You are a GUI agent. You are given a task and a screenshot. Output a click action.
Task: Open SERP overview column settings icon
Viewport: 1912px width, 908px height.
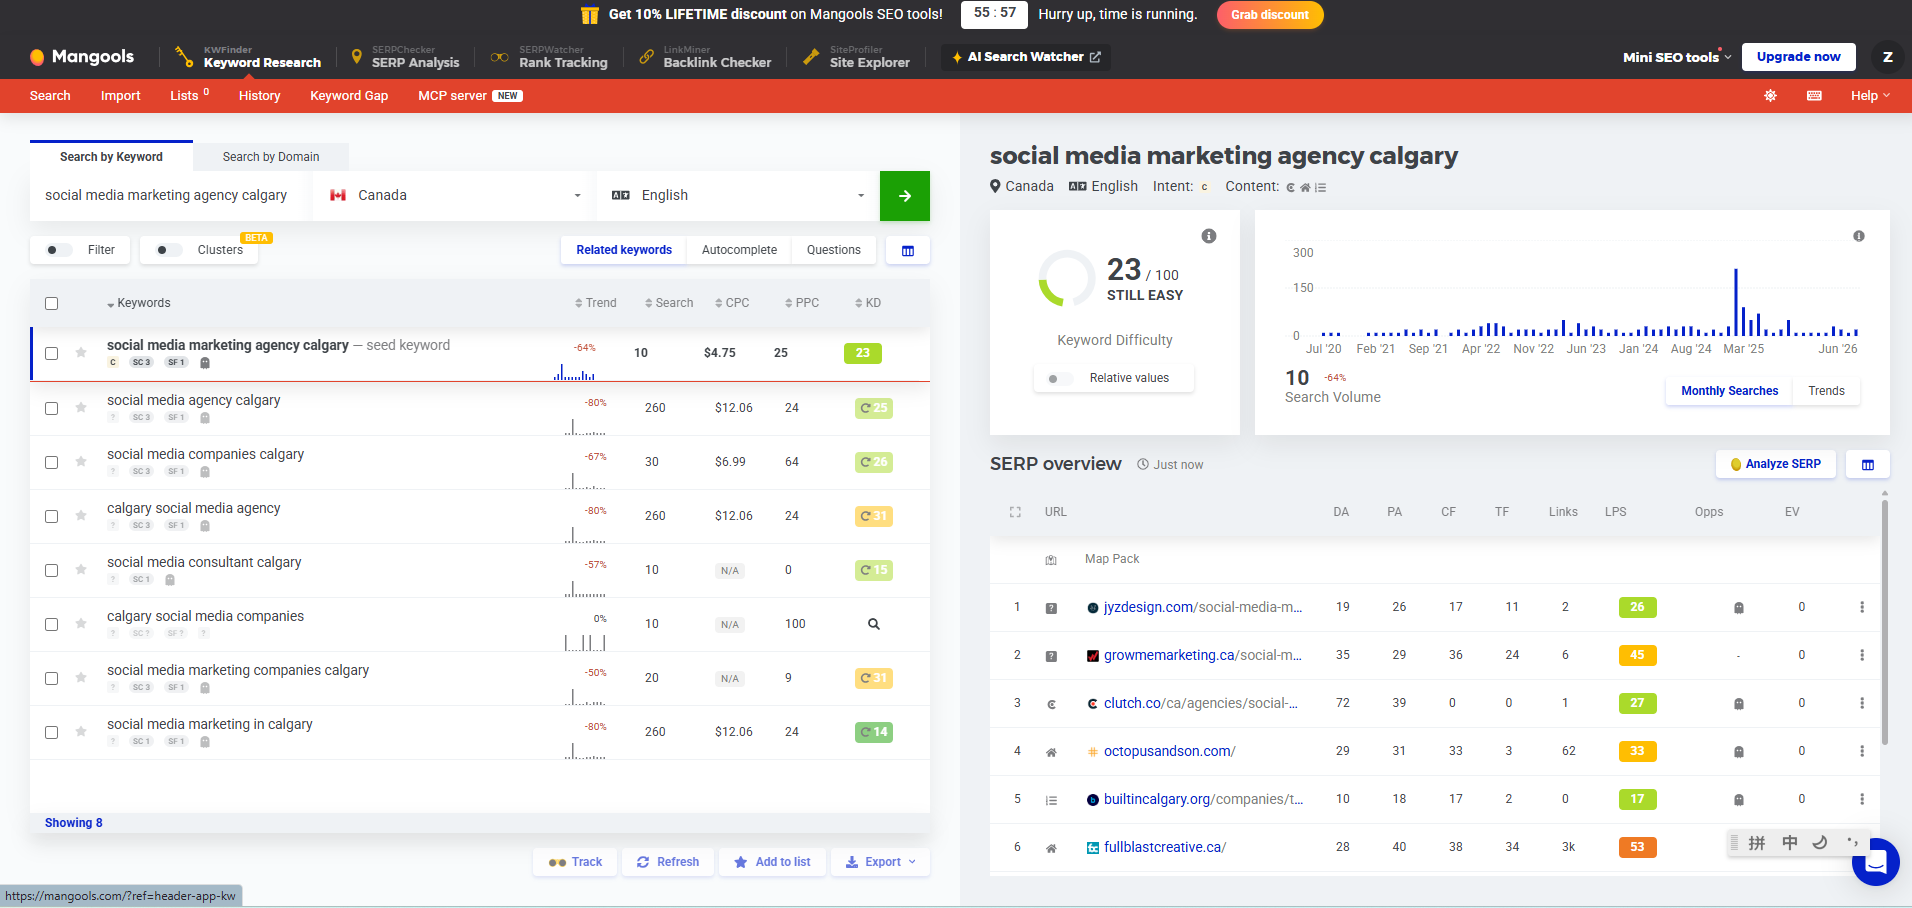tap(1867, 464)
